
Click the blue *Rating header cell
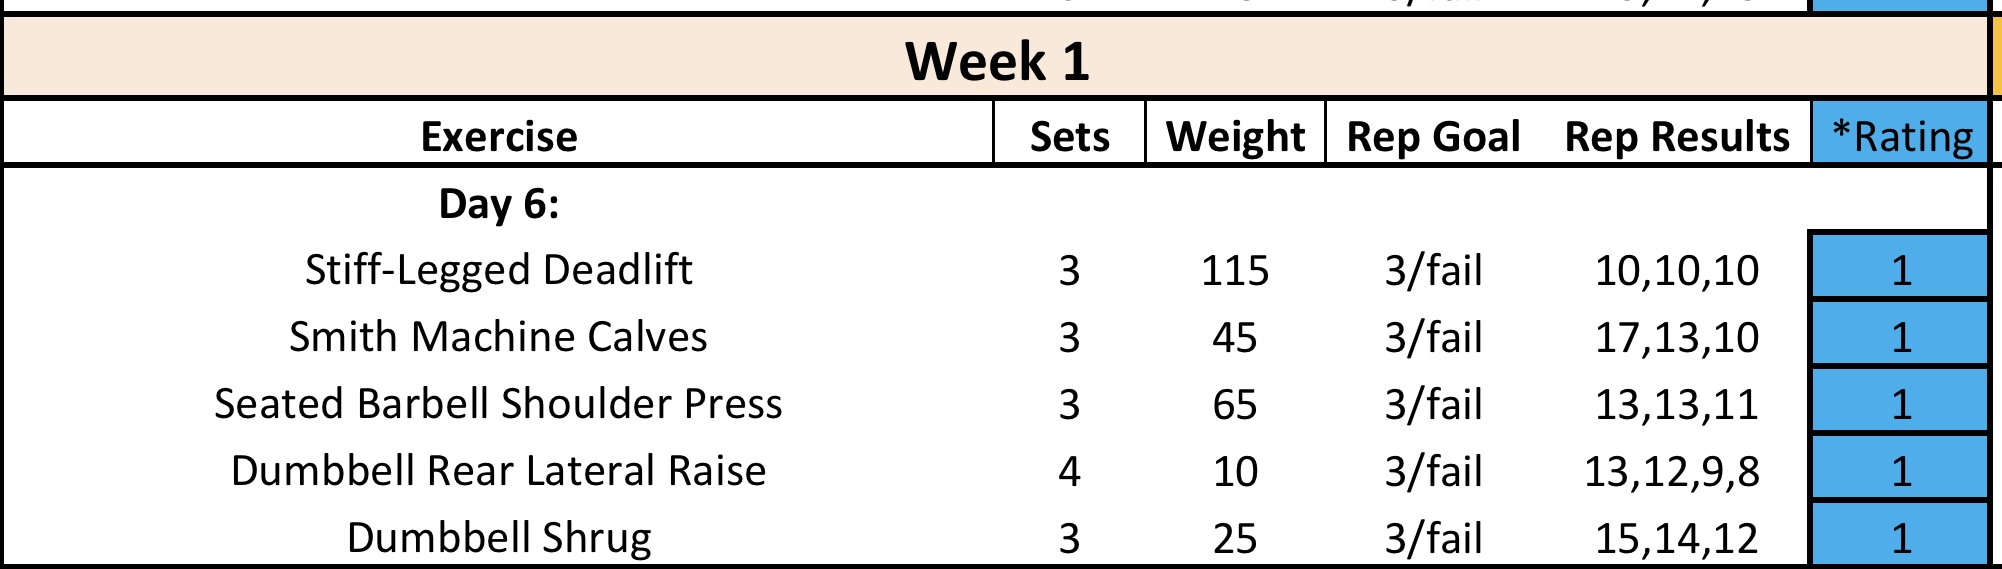[x=1901, y=136]
